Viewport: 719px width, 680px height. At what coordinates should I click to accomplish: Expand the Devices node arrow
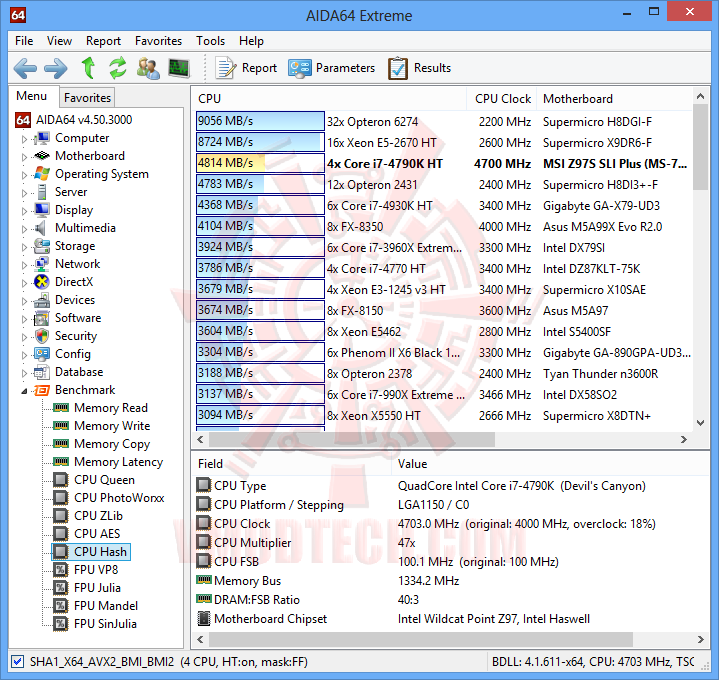[24, 301]
